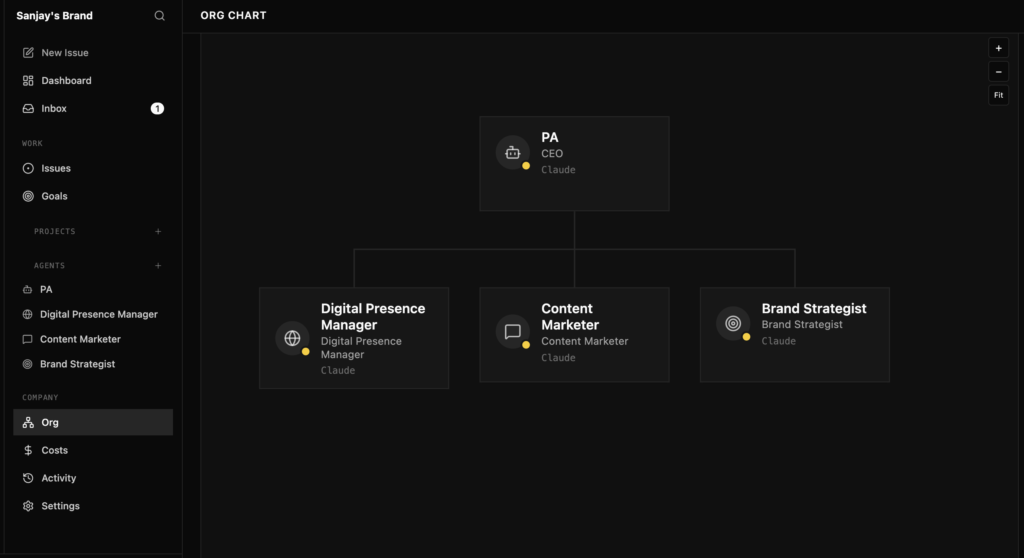The image size is (1024, 558).
Task: Open Activity label under Company
Action: click(x=59, y=478)
